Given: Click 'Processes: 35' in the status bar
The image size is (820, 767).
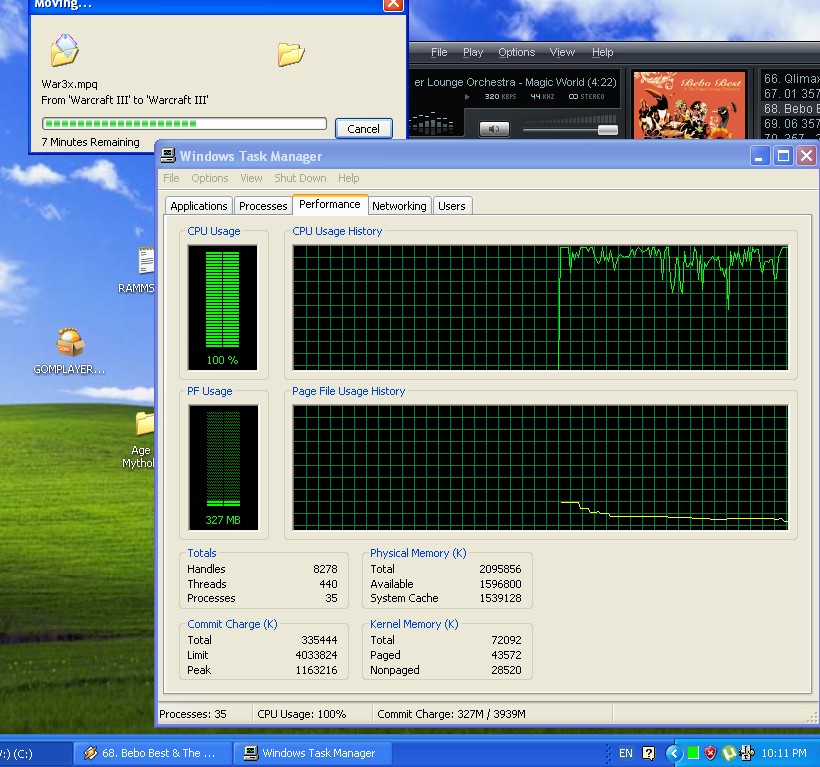Looking at the screenshot, I should click(x=193, y=714).
